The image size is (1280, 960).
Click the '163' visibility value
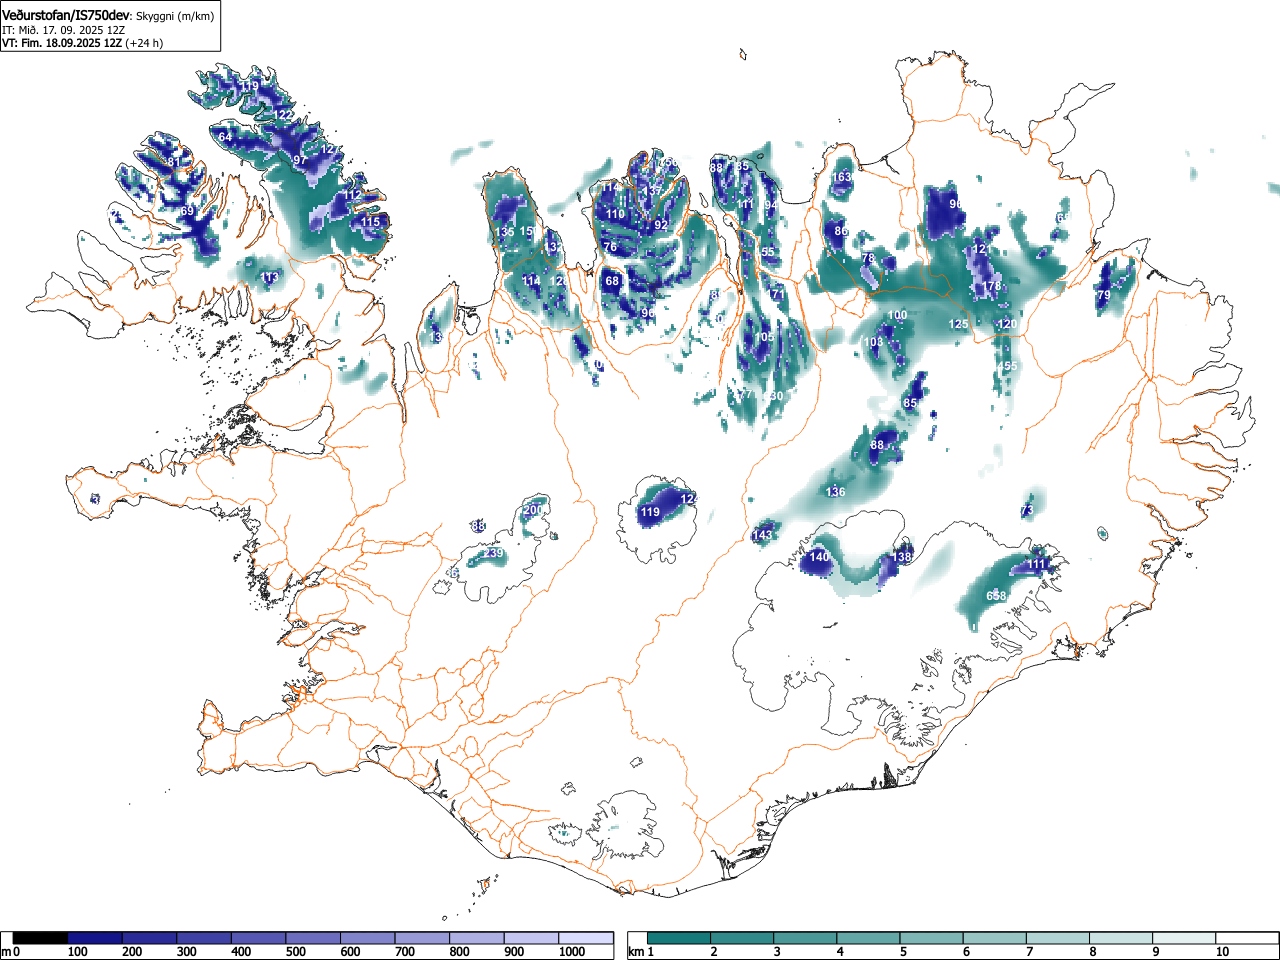842,177
